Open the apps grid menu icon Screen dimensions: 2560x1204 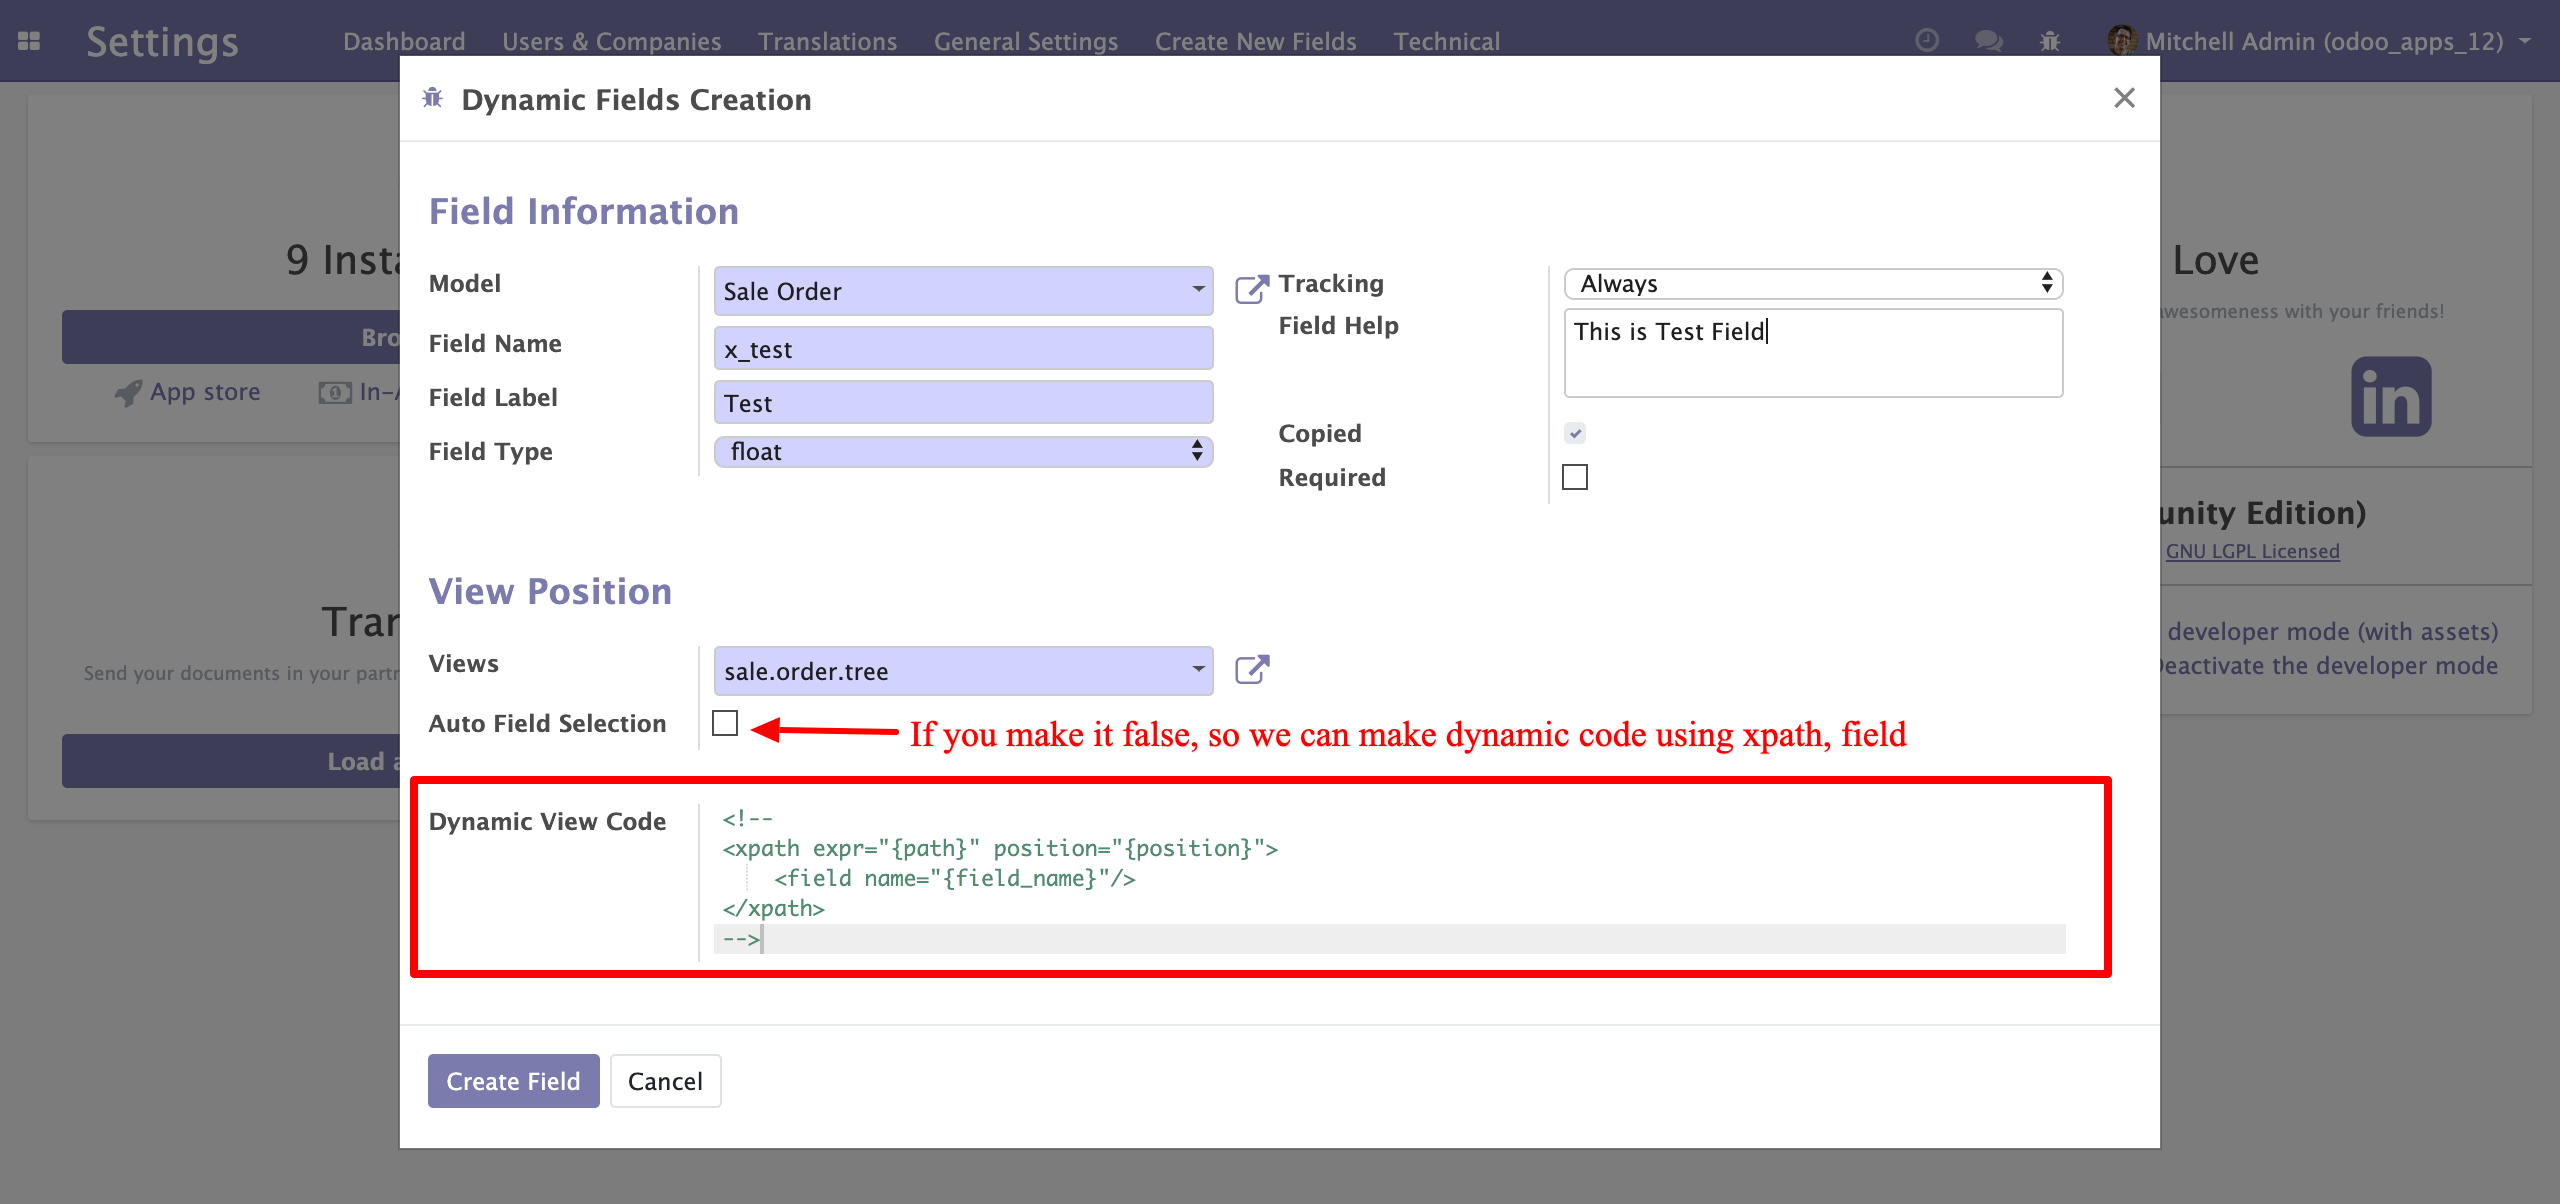[x=29, y=41]
